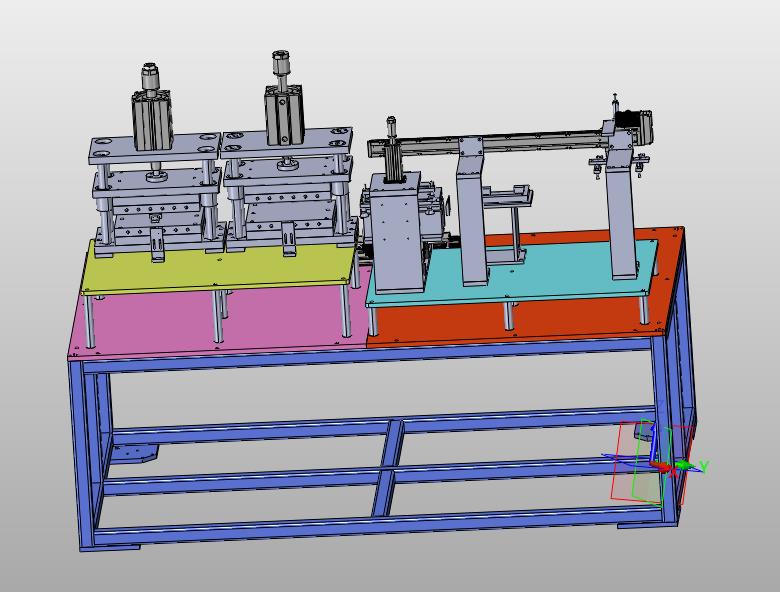Image resolution: width=780 pixels, height=592 pixels.
Task: Select the right press pneumatic cylinder
Action: (x=284, y=115)
